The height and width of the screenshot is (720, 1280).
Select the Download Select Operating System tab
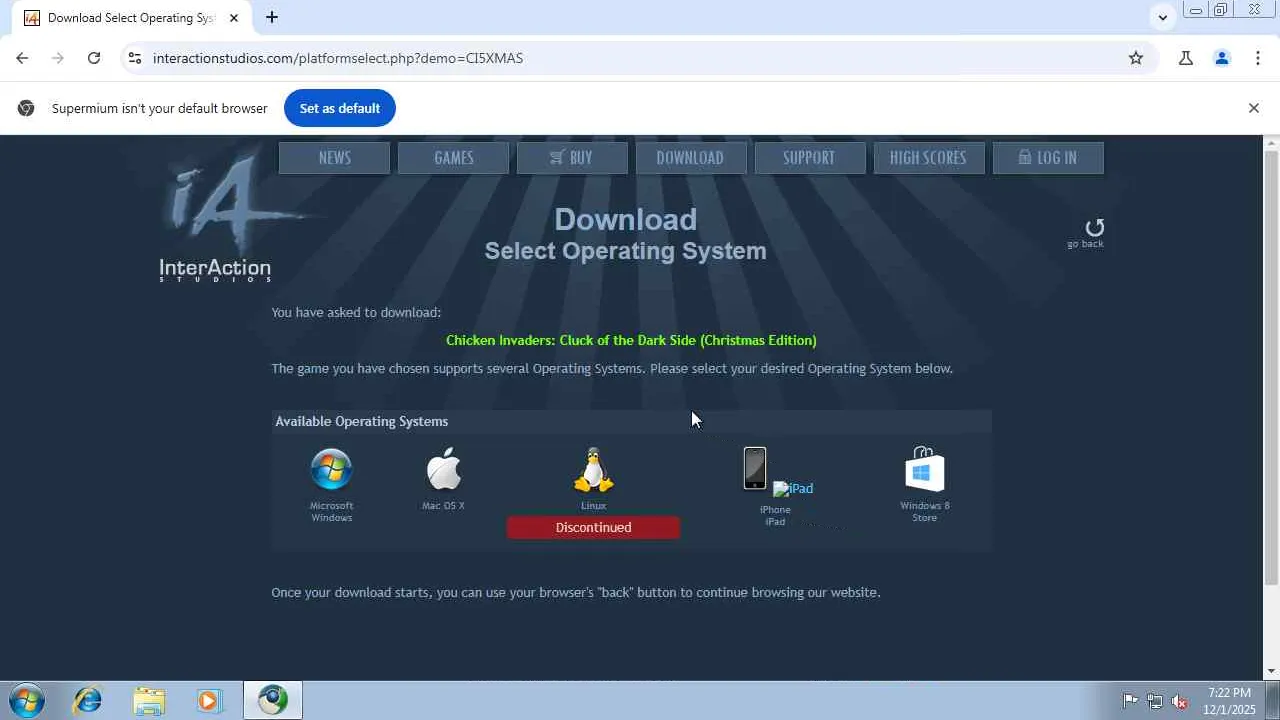tap(131, 18)
